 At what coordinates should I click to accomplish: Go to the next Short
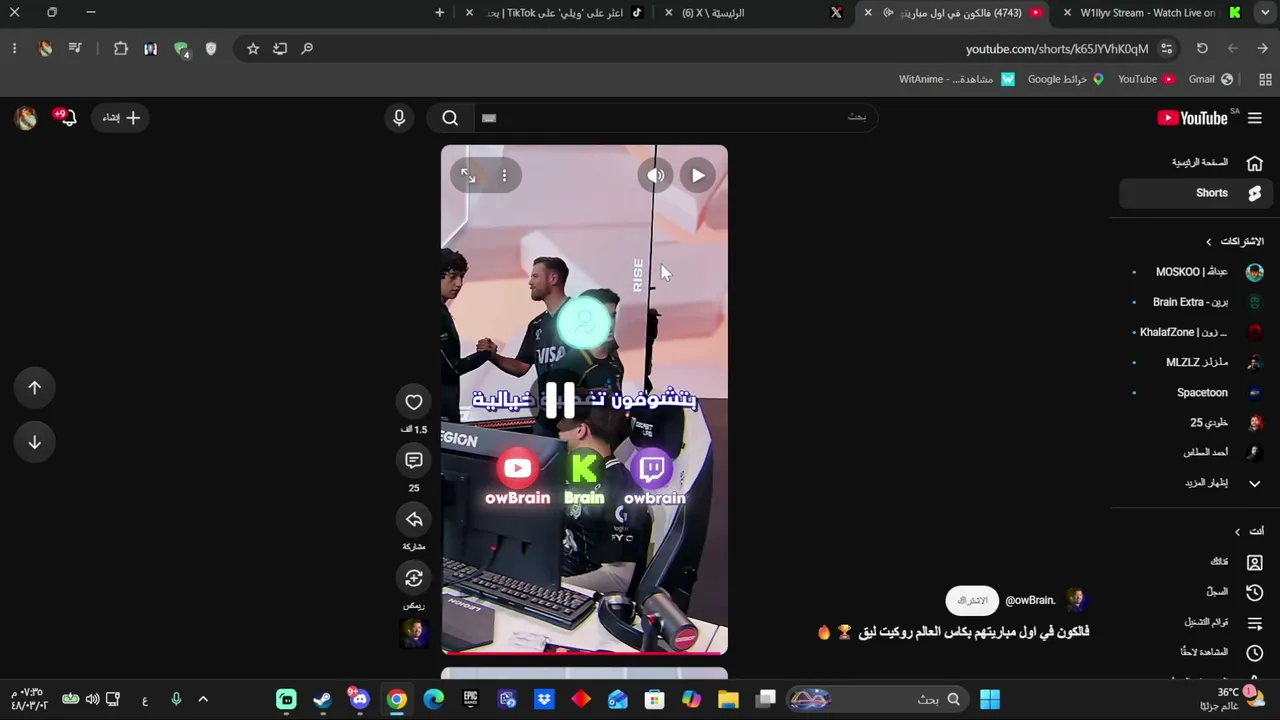tap(35, 442)
